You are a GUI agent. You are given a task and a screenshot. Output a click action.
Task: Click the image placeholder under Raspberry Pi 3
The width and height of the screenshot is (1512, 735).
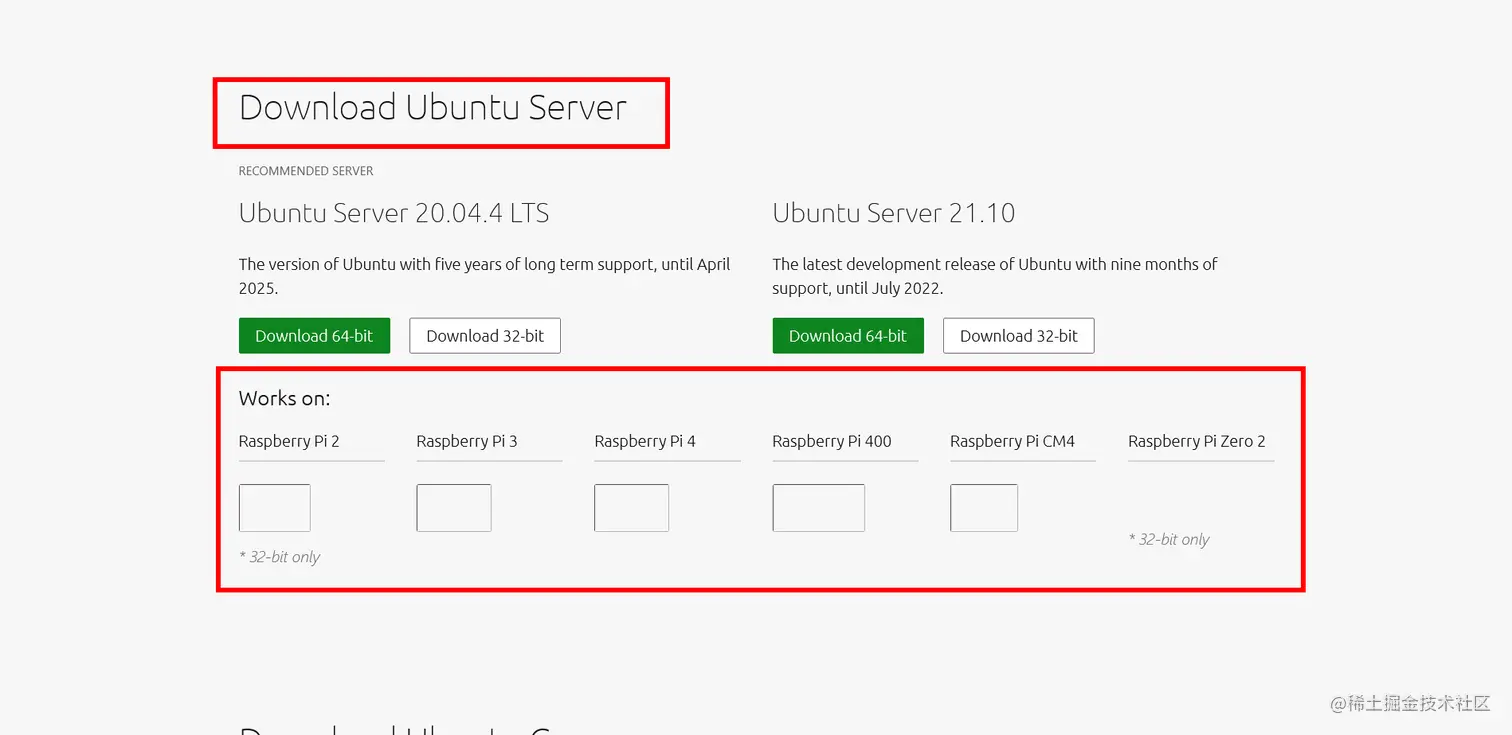click(454, 508)
